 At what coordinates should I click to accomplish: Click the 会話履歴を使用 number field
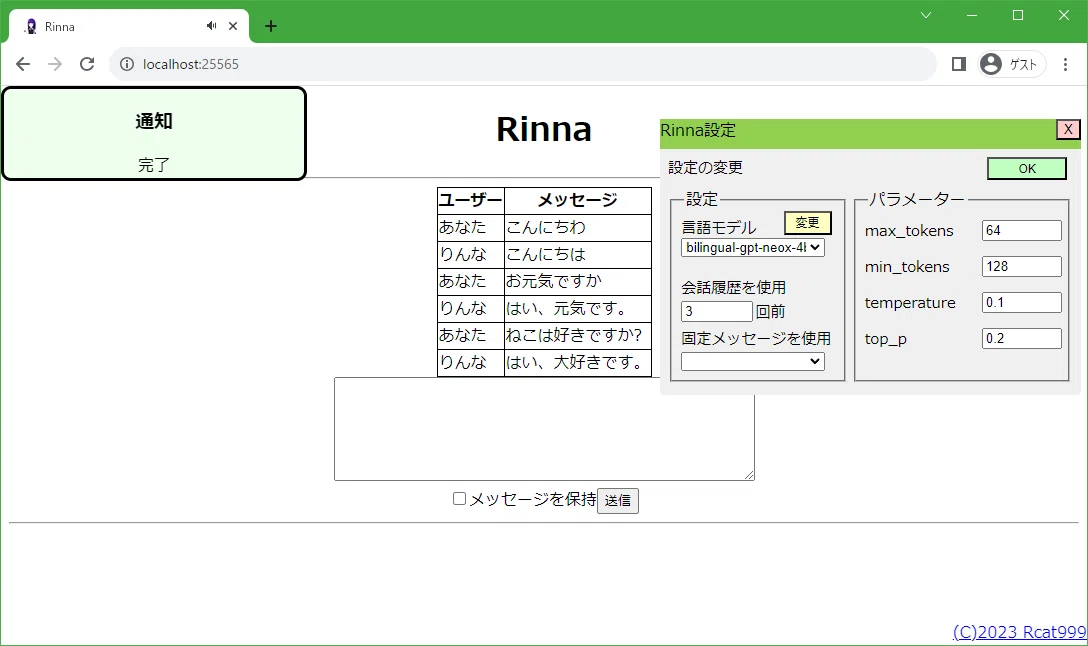pos(717,311)
